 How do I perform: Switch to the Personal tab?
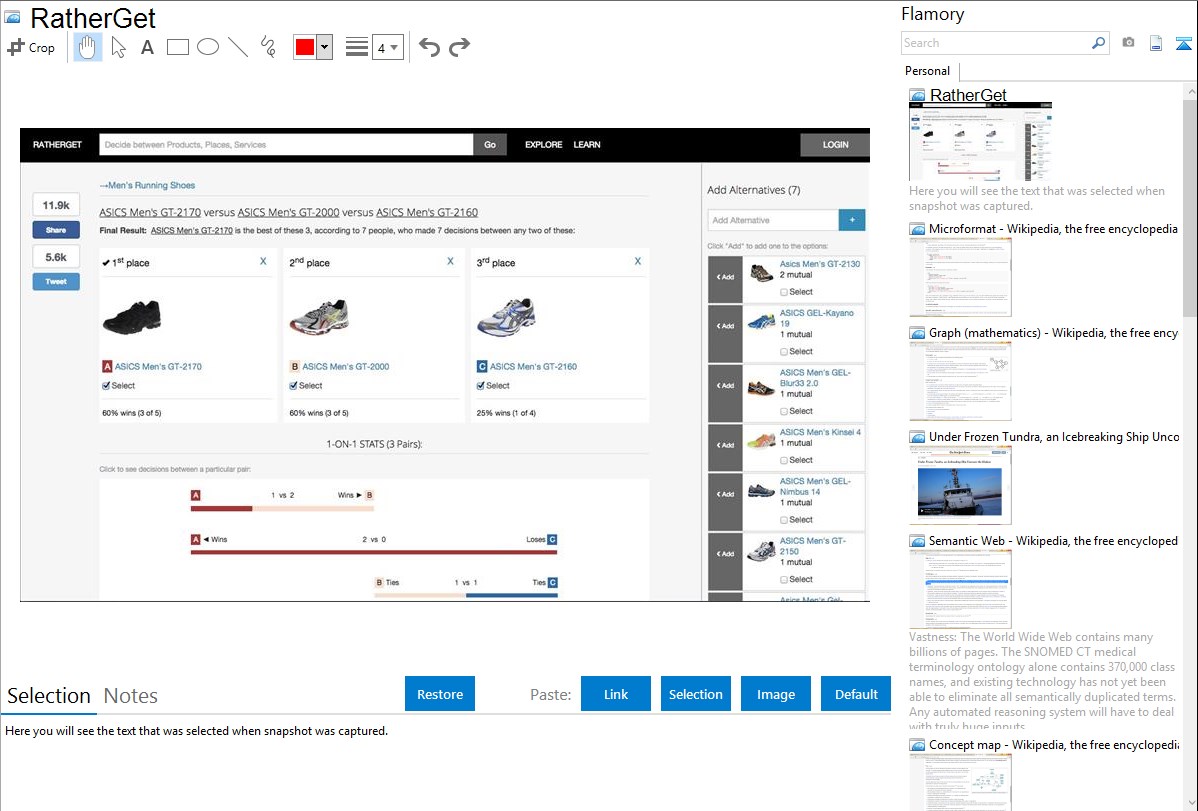click(928, 71)
